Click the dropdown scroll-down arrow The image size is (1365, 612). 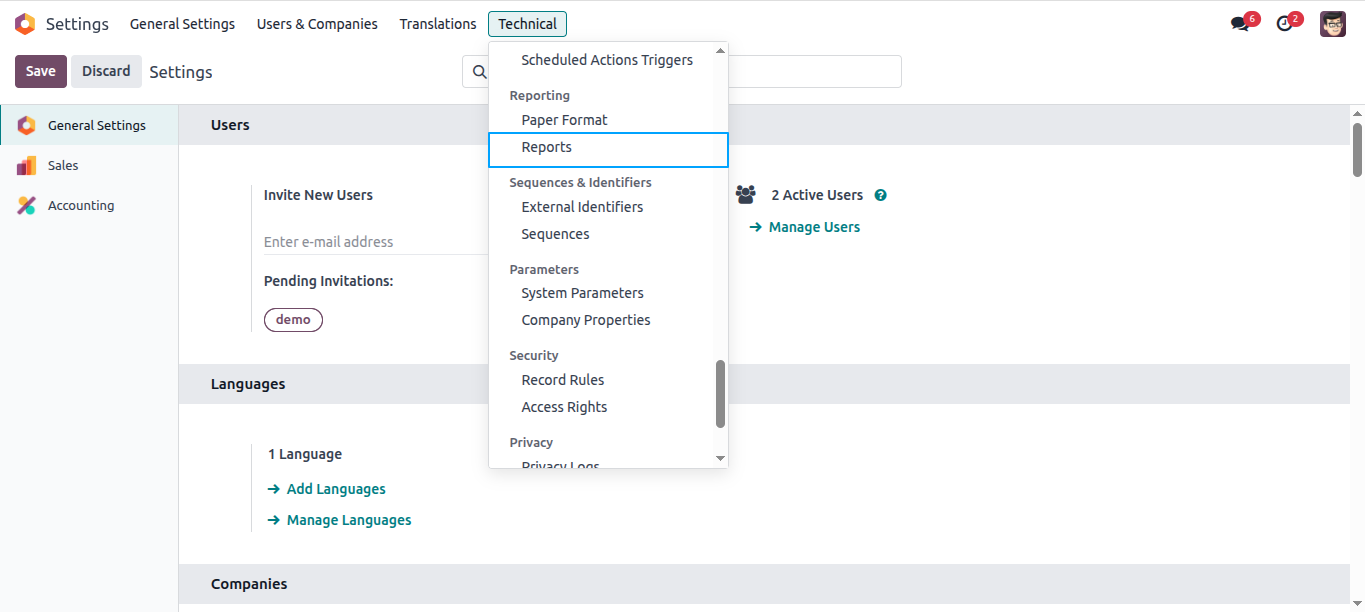point(720,458)
